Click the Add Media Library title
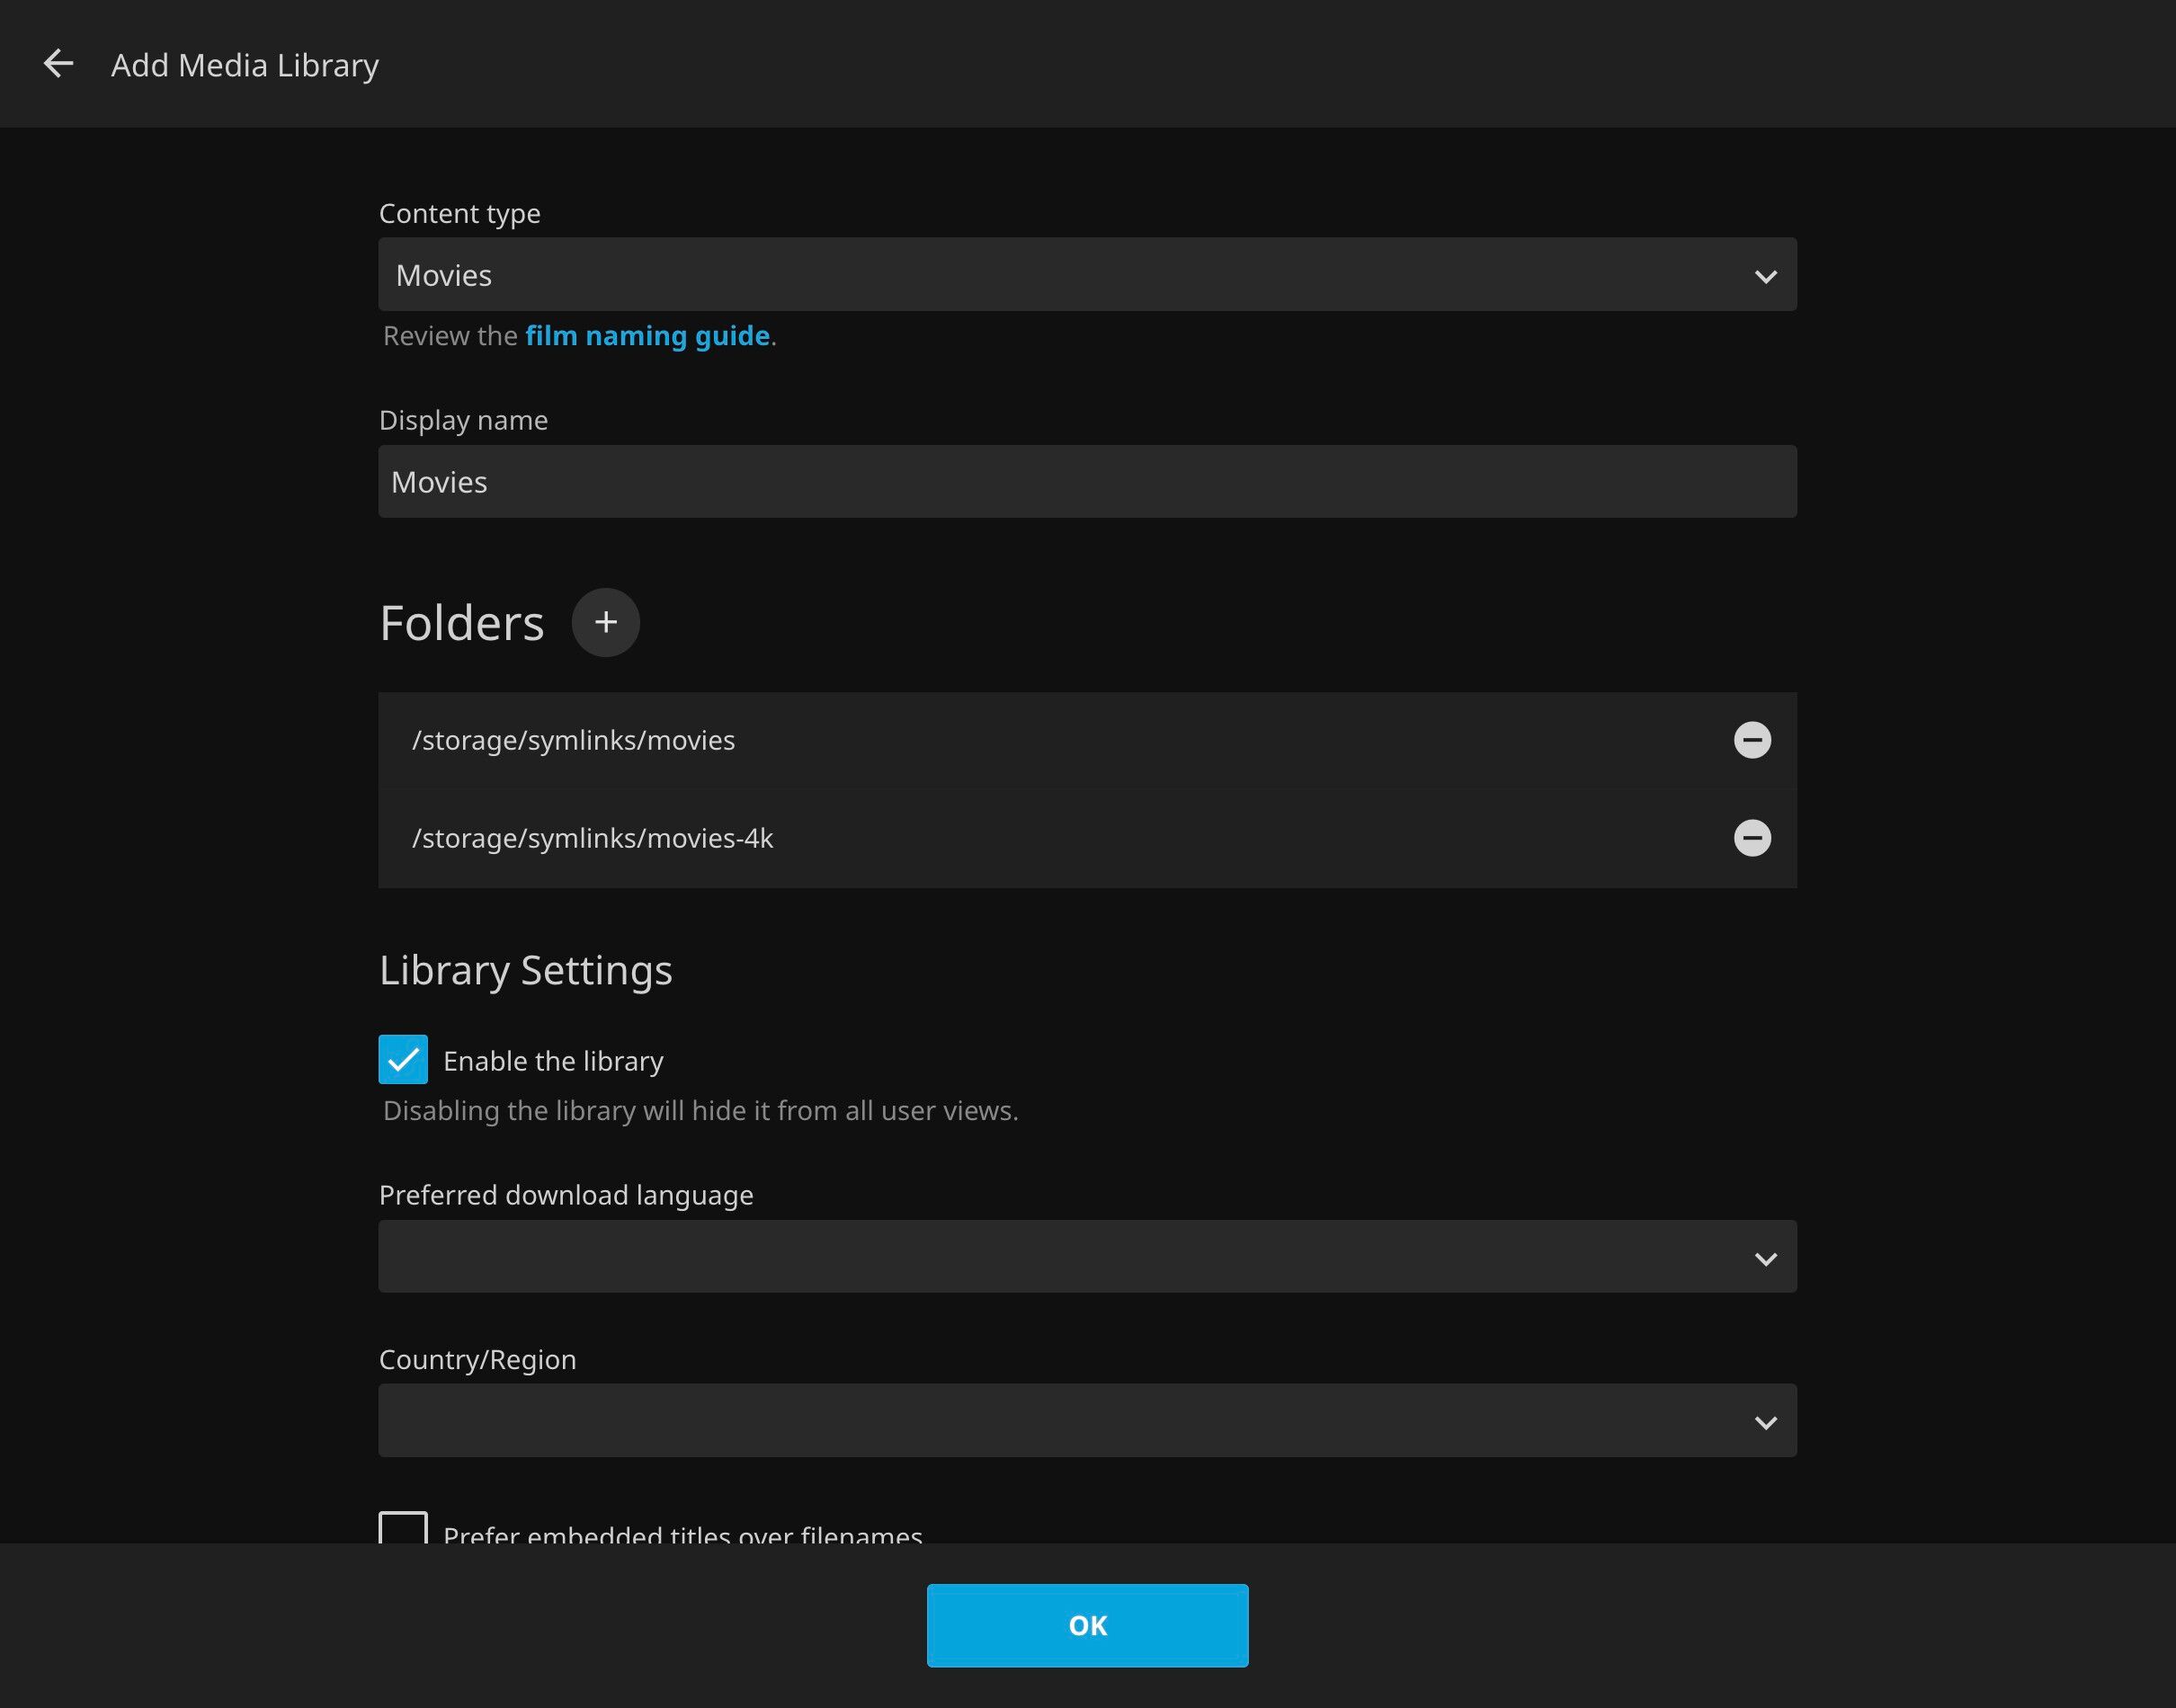The width and height of the screenshot is (2176, 1708). coord(245,65)
